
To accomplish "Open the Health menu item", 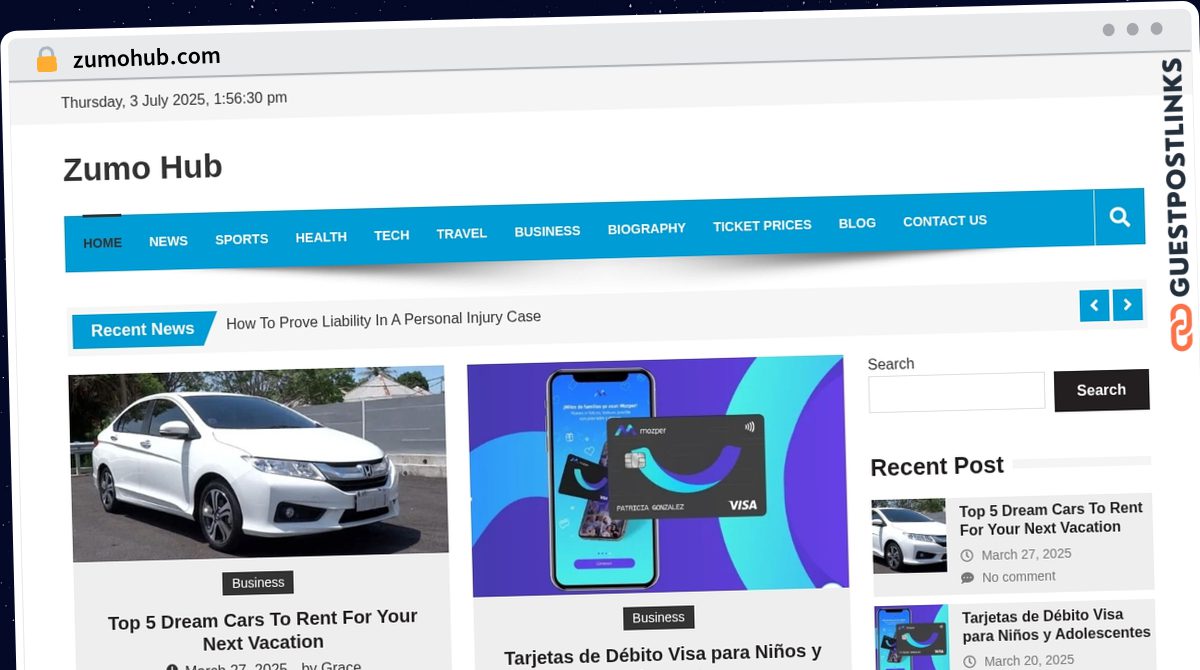I will coord(321,237).
